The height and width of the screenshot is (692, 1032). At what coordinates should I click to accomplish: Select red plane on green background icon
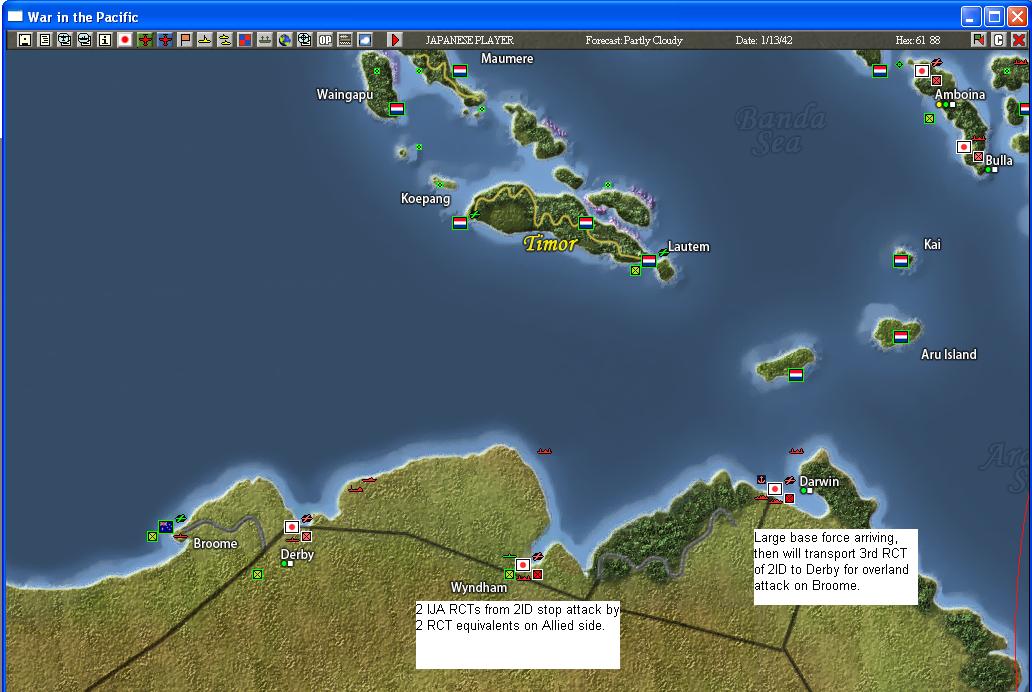point(145,40)
